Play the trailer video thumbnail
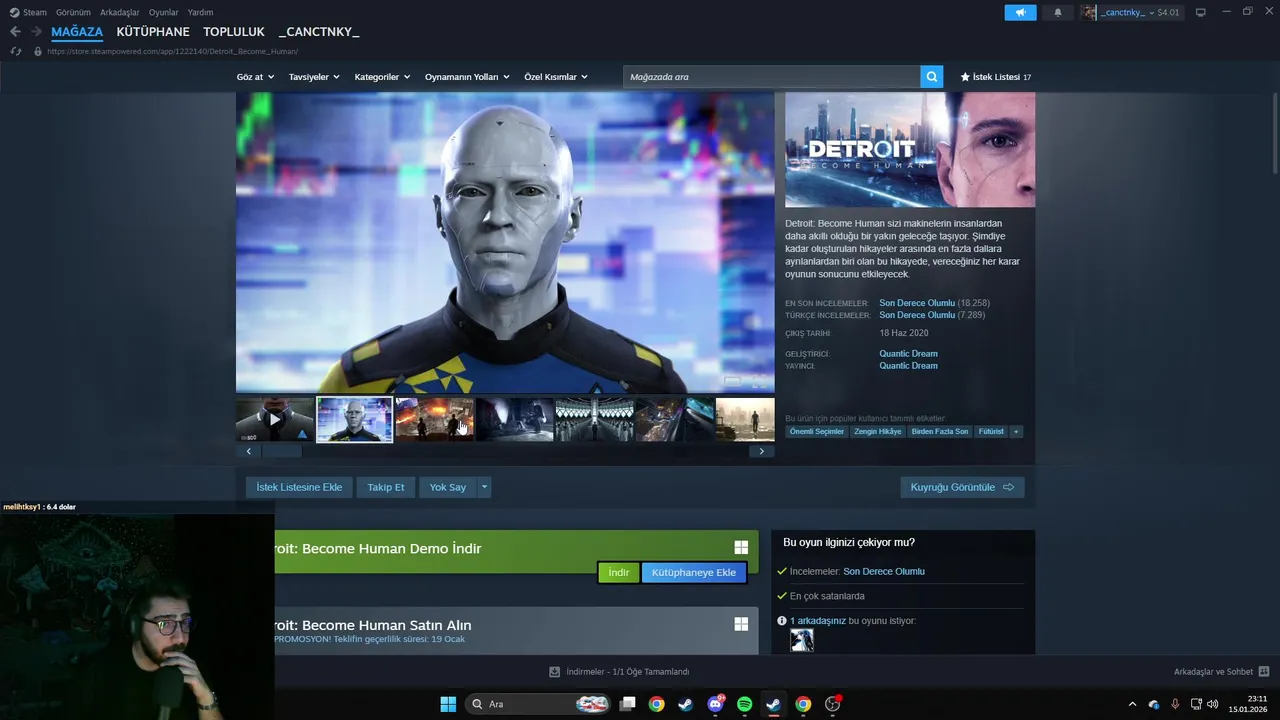The width and height of the screenshot is (1280, 720). 275,419
